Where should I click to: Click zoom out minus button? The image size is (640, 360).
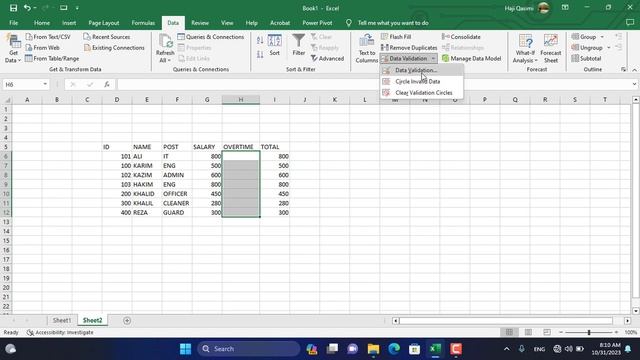click(x=561, y=332)
